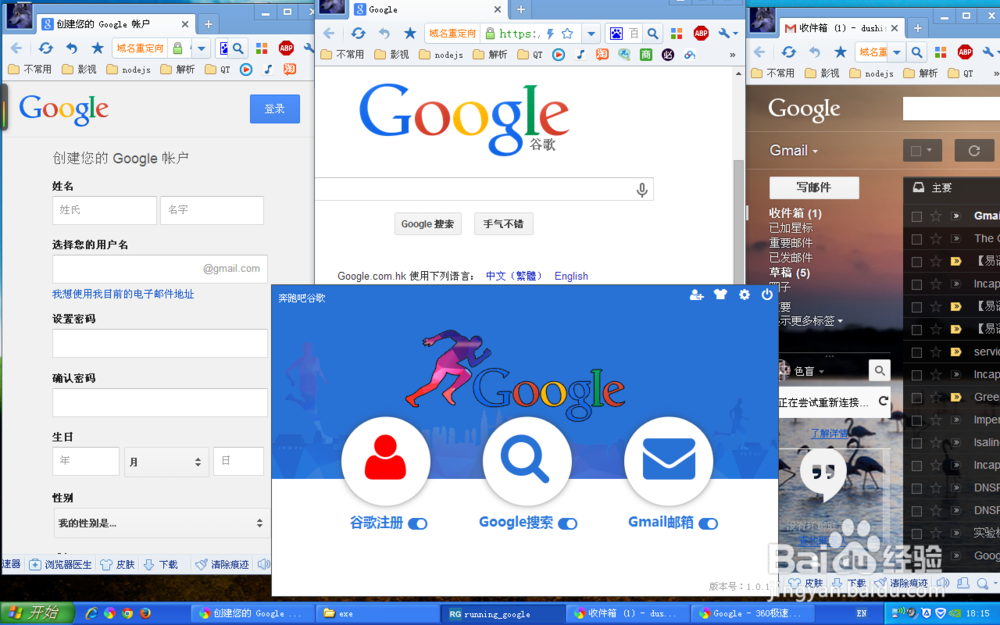The image size is (1000, 625).
Task: Toggle 谷歌注册 switch
Action: 418,524
